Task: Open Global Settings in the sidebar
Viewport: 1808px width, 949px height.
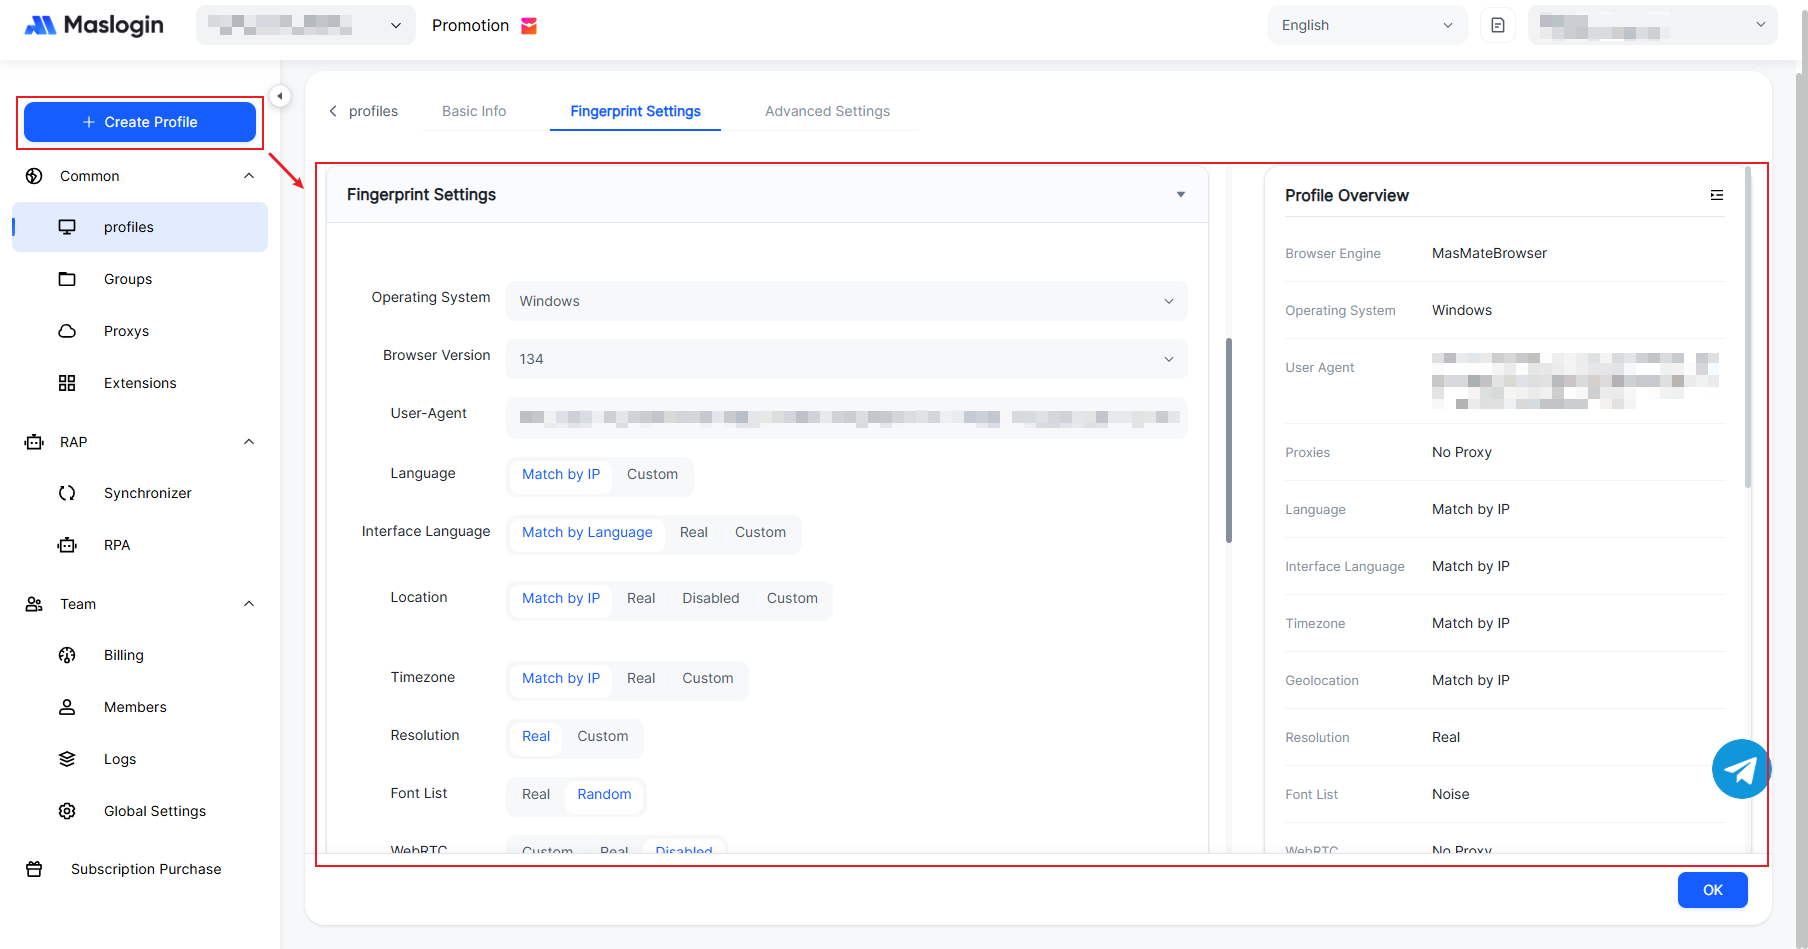Action: pyautogui.click(x=154, y=811)
